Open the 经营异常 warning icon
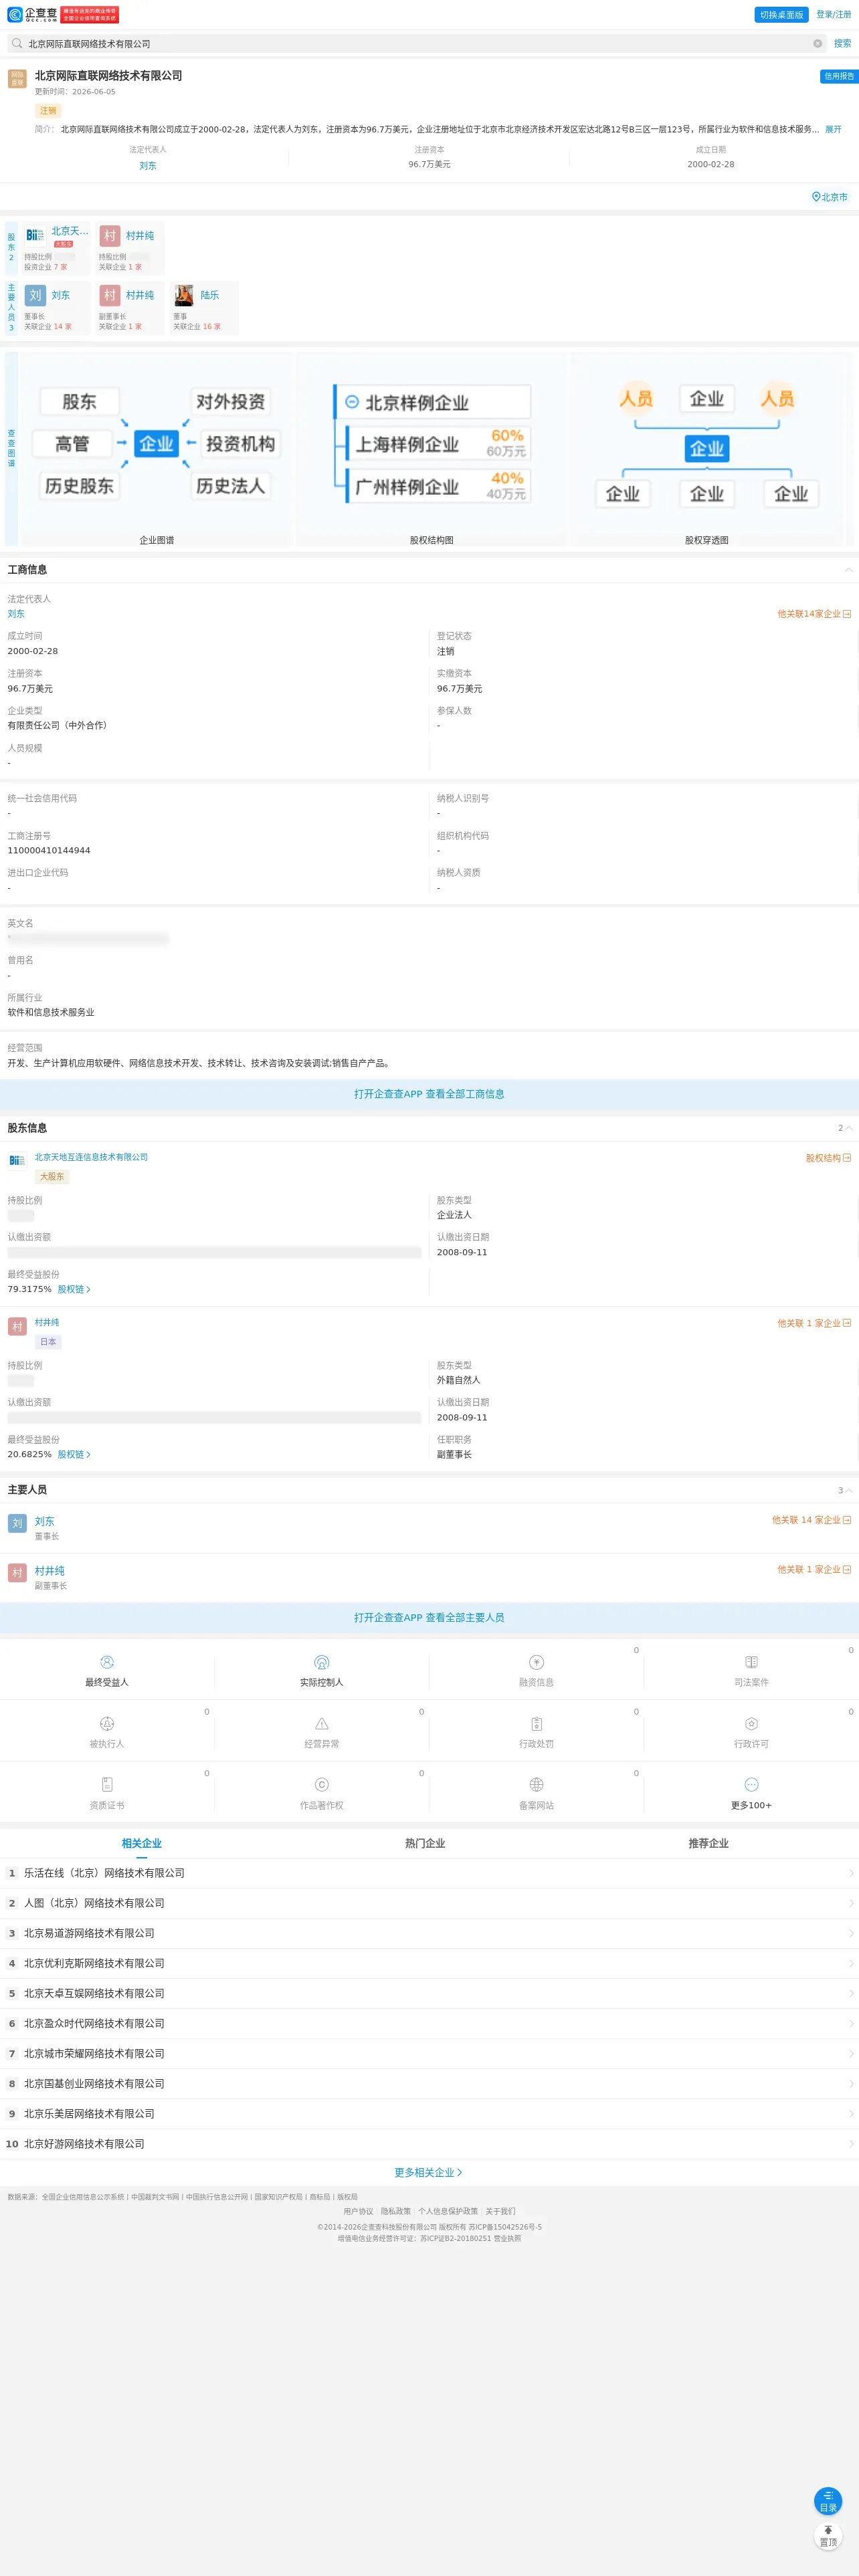 [322, 1723]
